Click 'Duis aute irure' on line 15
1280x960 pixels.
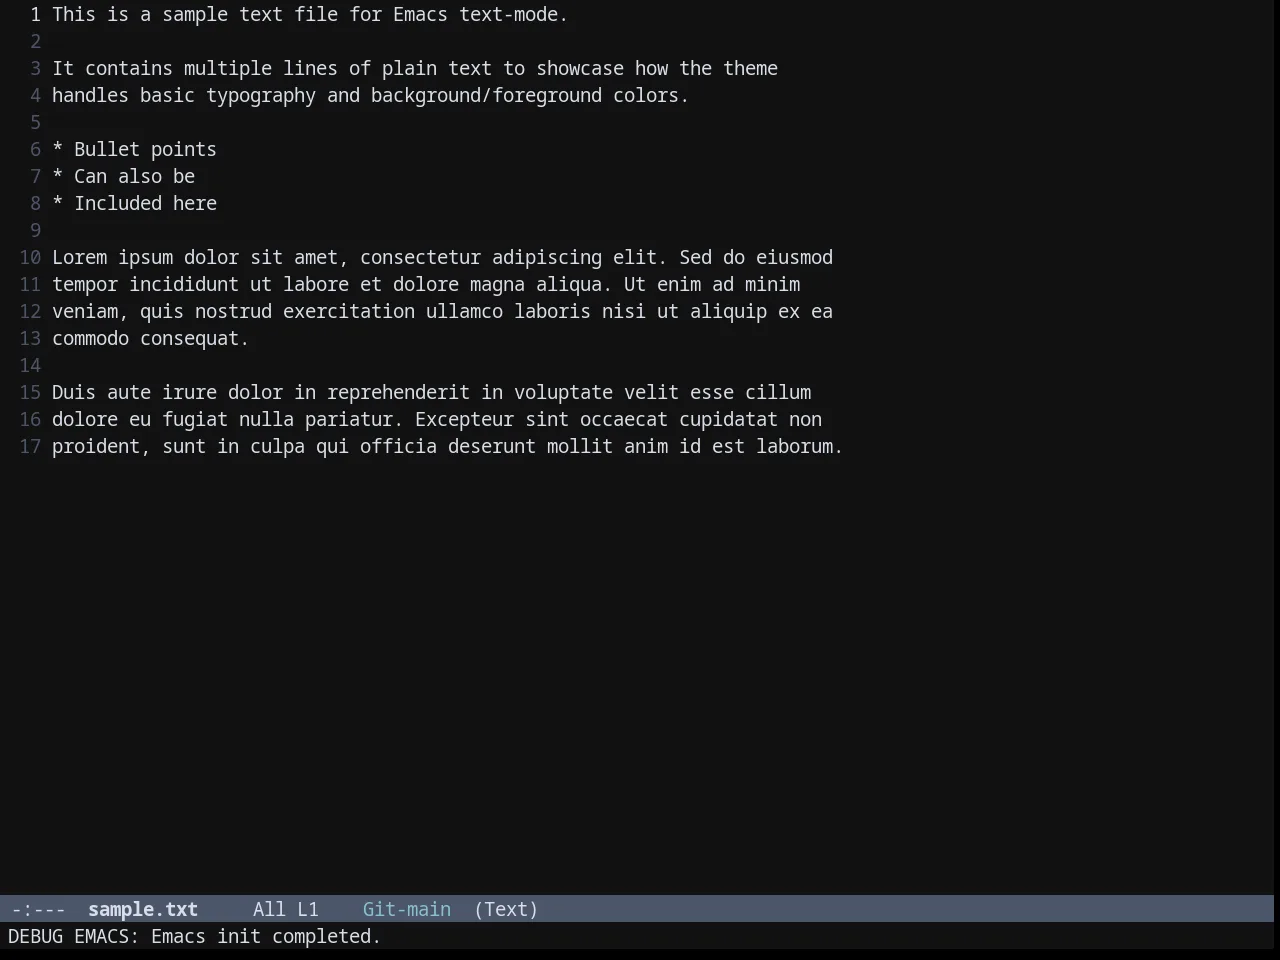(x=134, y=392)
